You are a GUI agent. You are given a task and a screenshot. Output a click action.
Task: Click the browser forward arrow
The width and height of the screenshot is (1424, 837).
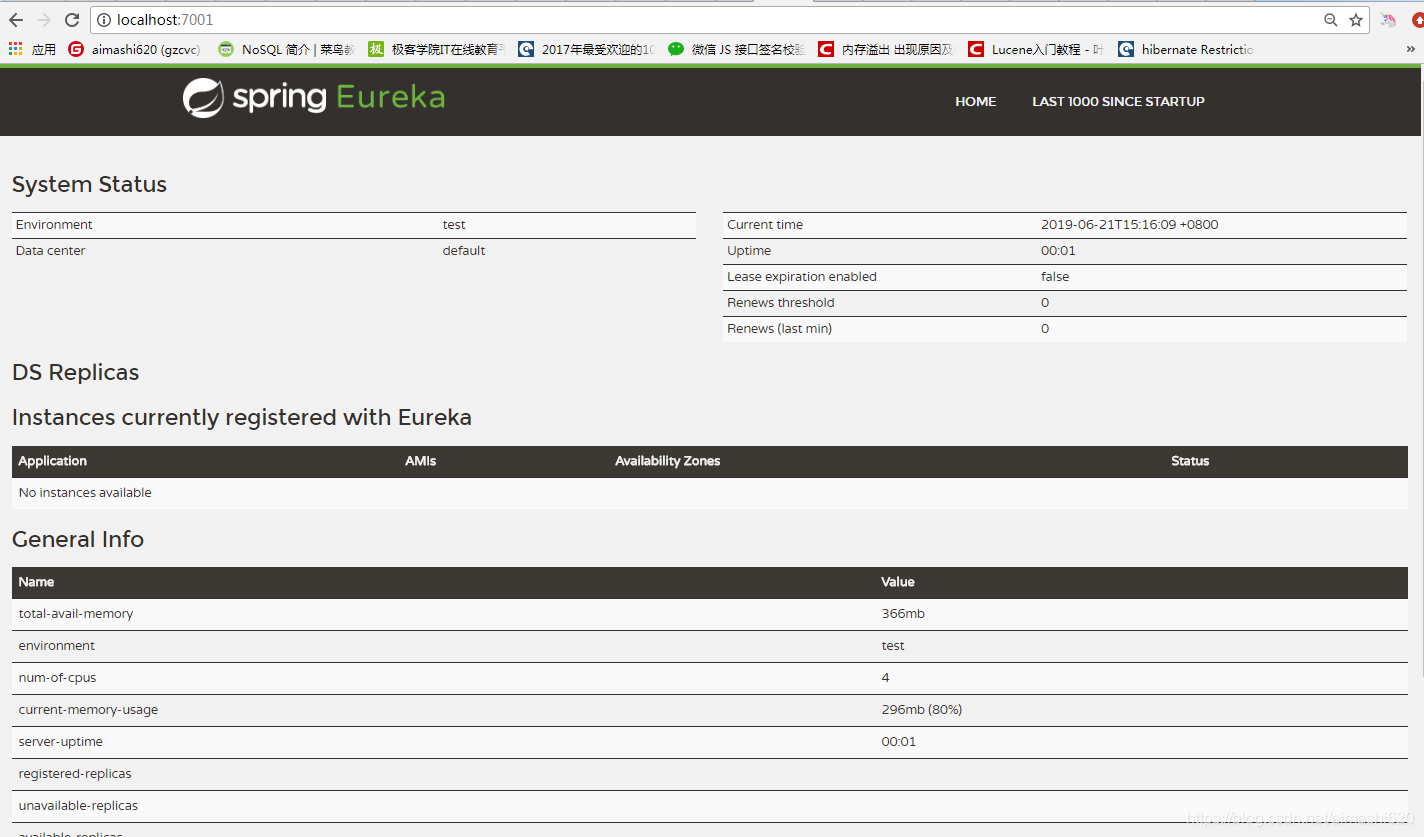click(x=44, y=20)
